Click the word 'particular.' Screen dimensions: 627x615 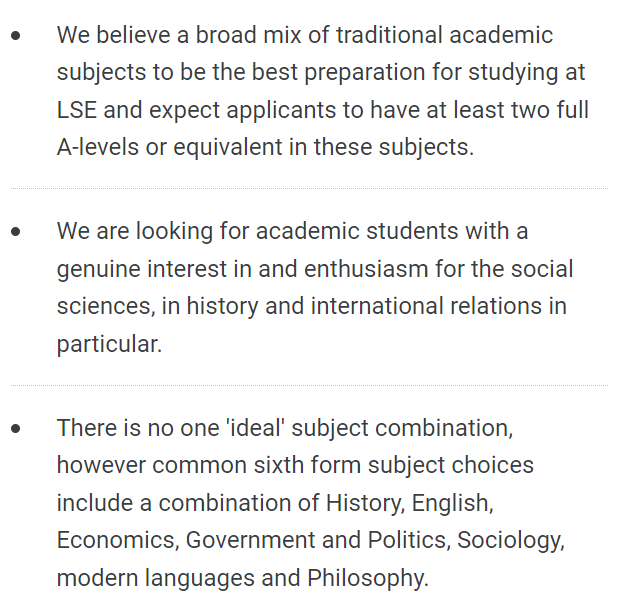coord(108,343)
